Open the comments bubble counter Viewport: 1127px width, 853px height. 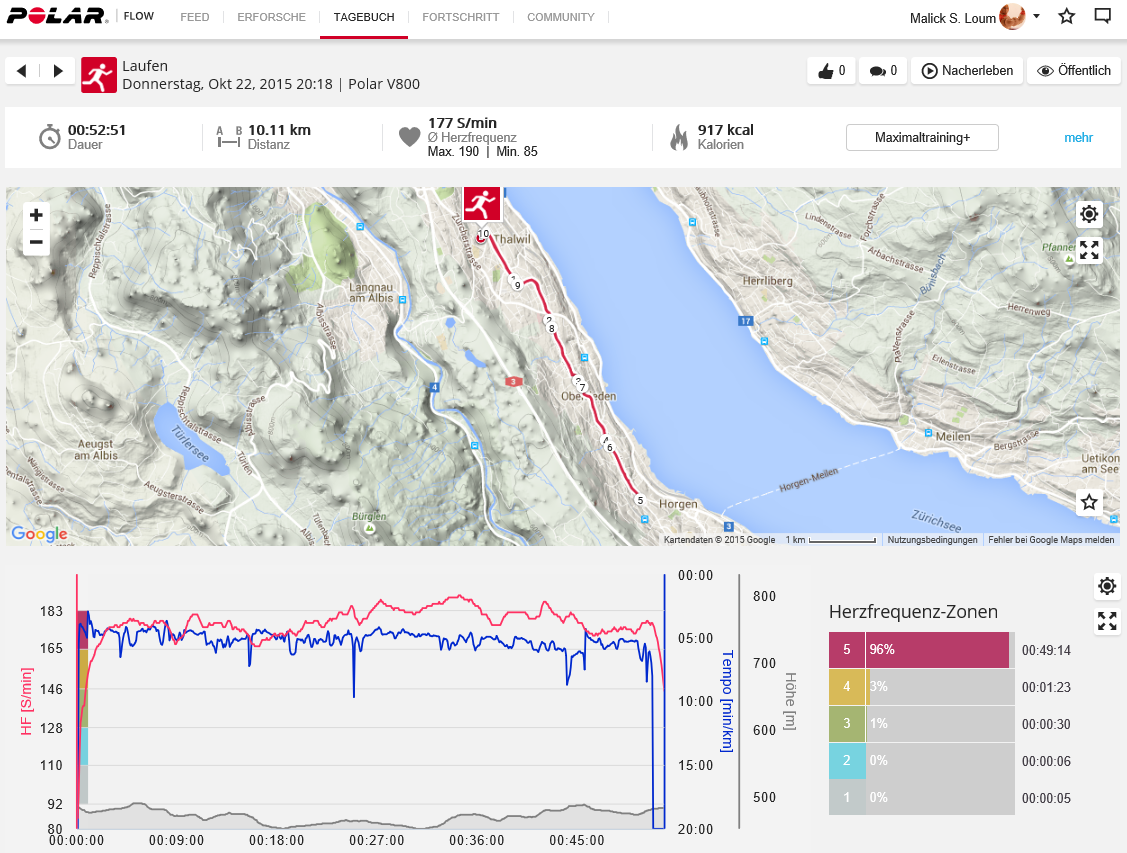coord(883,71)
